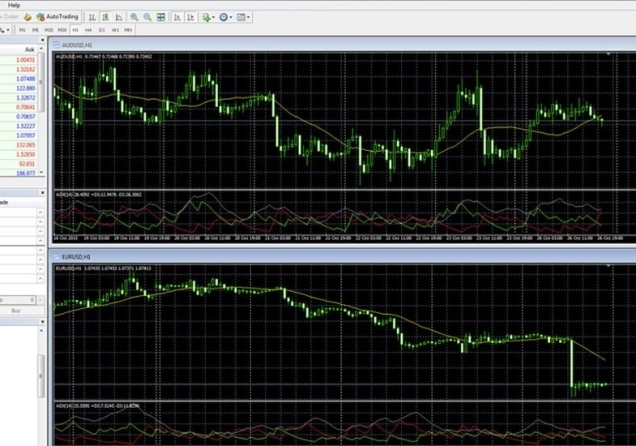Expand the line studies toolbar dropdown arrow

pos(8,30)
